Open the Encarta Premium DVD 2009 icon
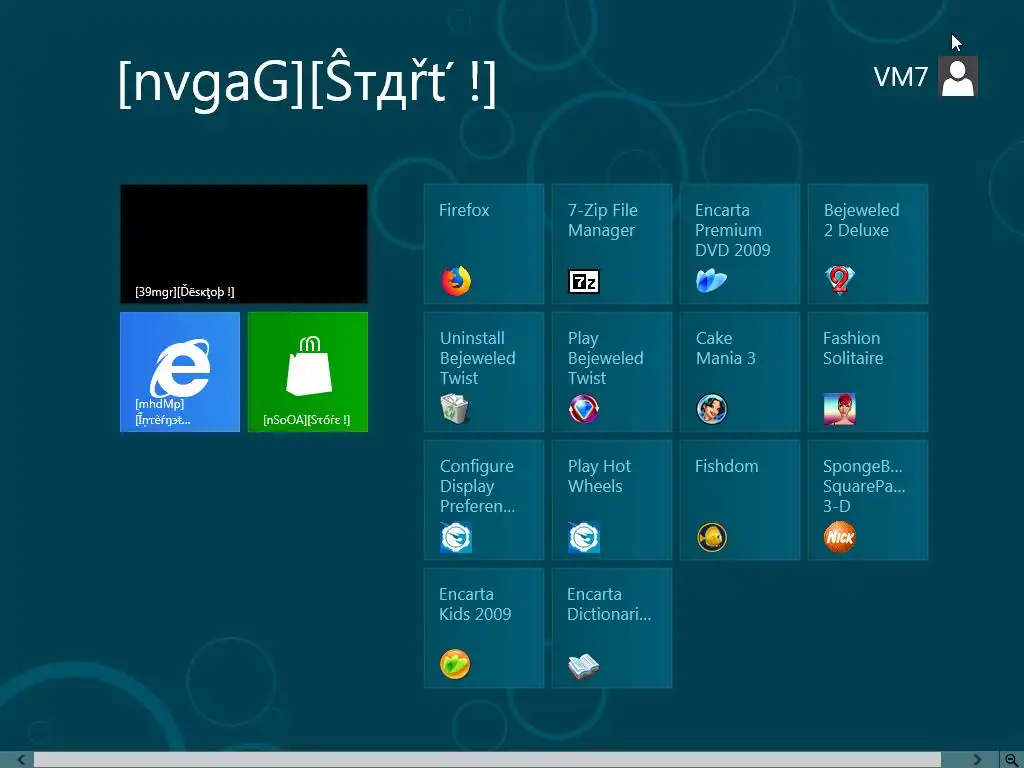The height and width of the screenshot is (768, 1024). point(711,281)
